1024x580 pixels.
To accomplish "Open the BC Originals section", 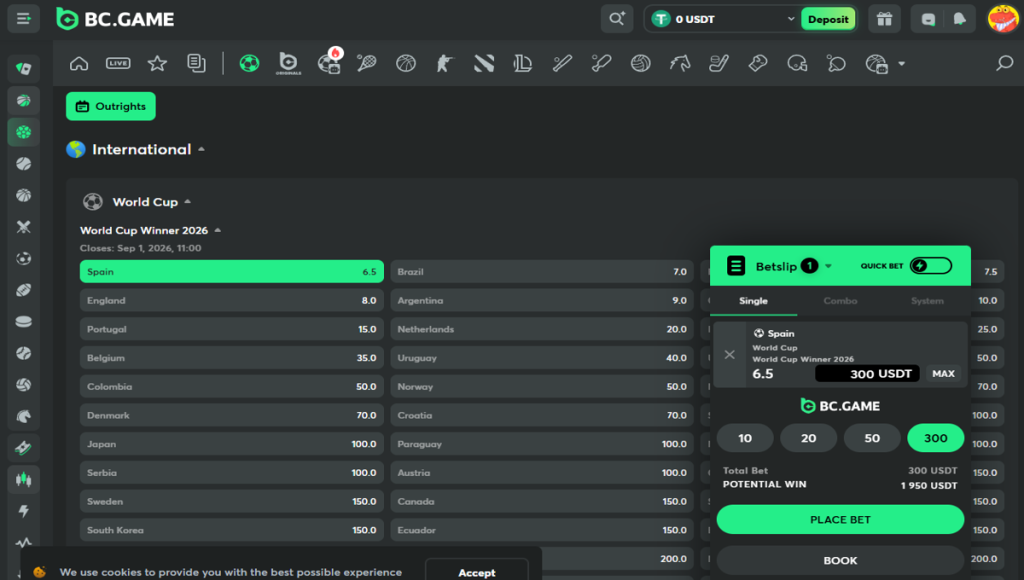I will click(289, 63).
